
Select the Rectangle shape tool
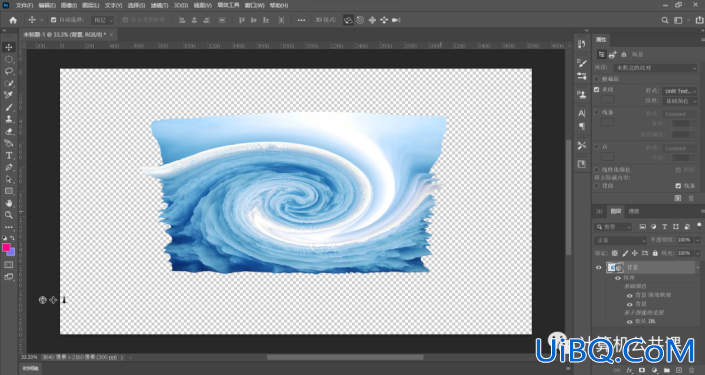coord(9,191)
